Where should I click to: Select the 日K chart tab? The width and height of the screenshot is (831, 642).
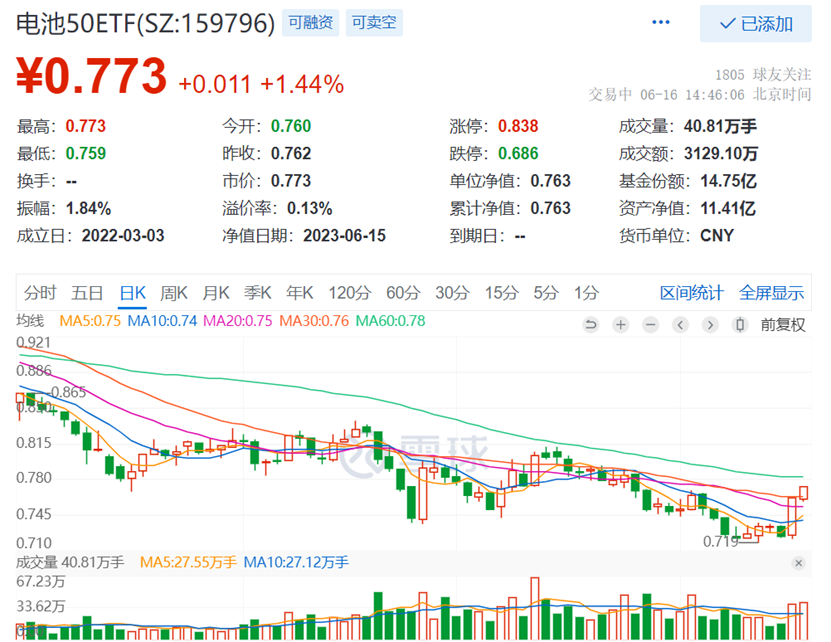point(132,293)
